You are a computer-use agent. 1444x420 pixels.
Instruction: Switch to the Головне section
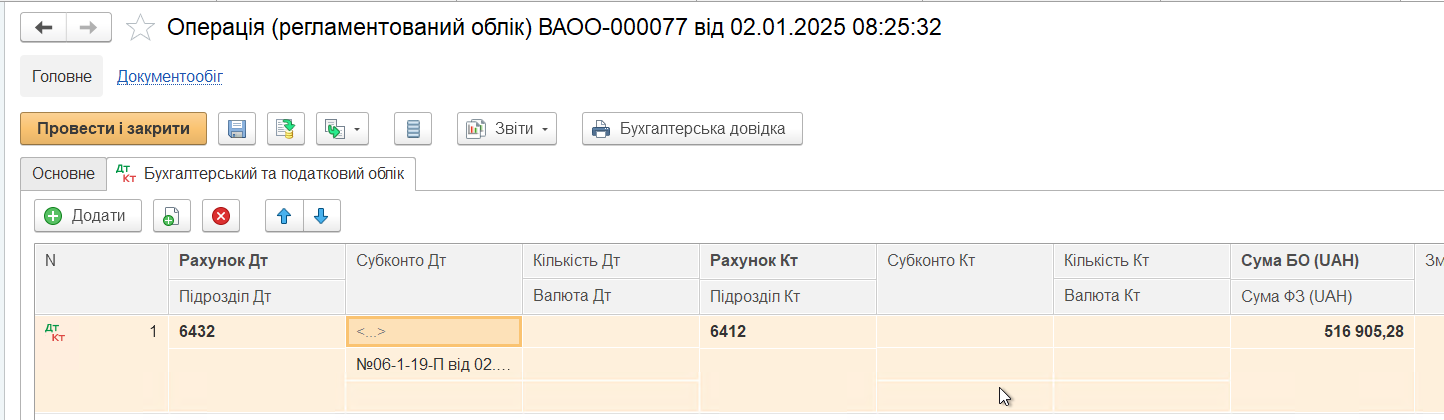point(62,76)
